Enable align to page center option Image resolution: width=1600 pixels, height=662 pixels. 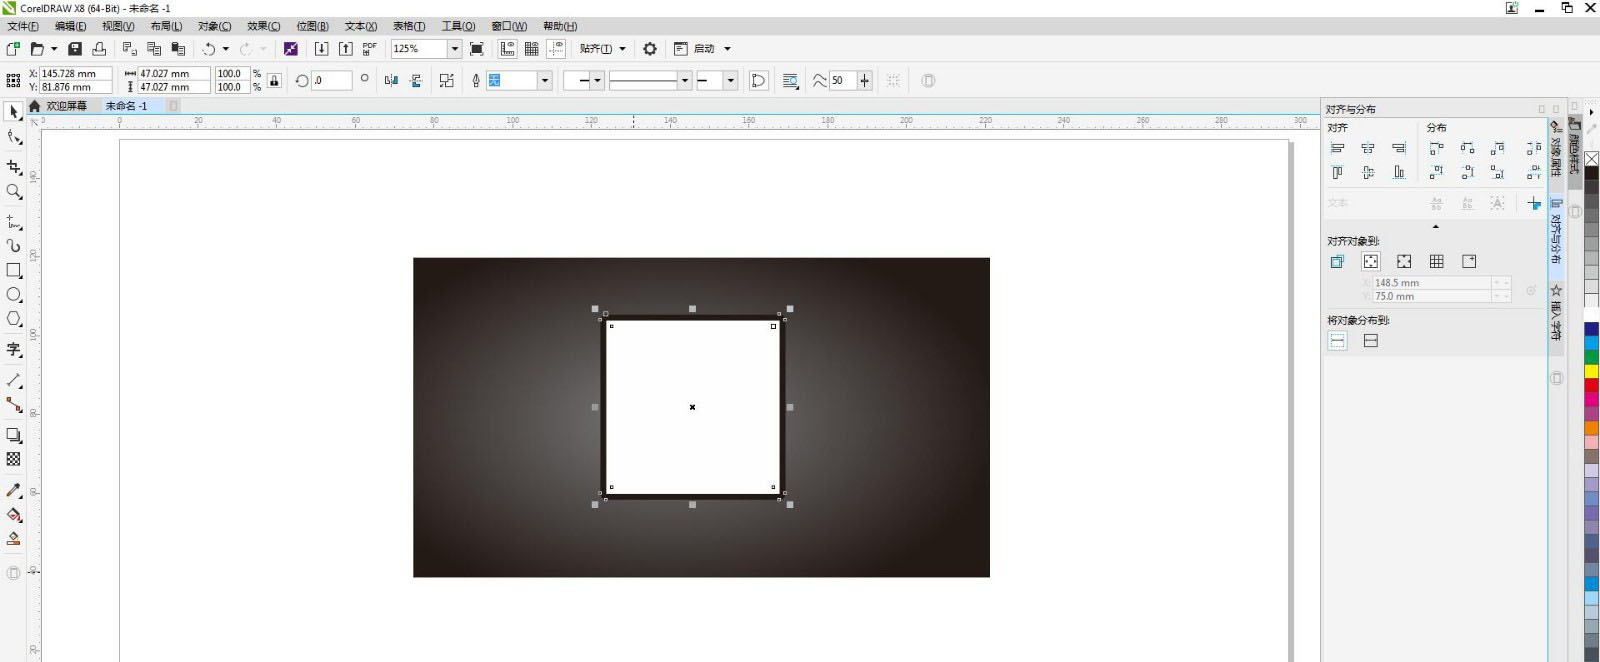[1404, 262]
